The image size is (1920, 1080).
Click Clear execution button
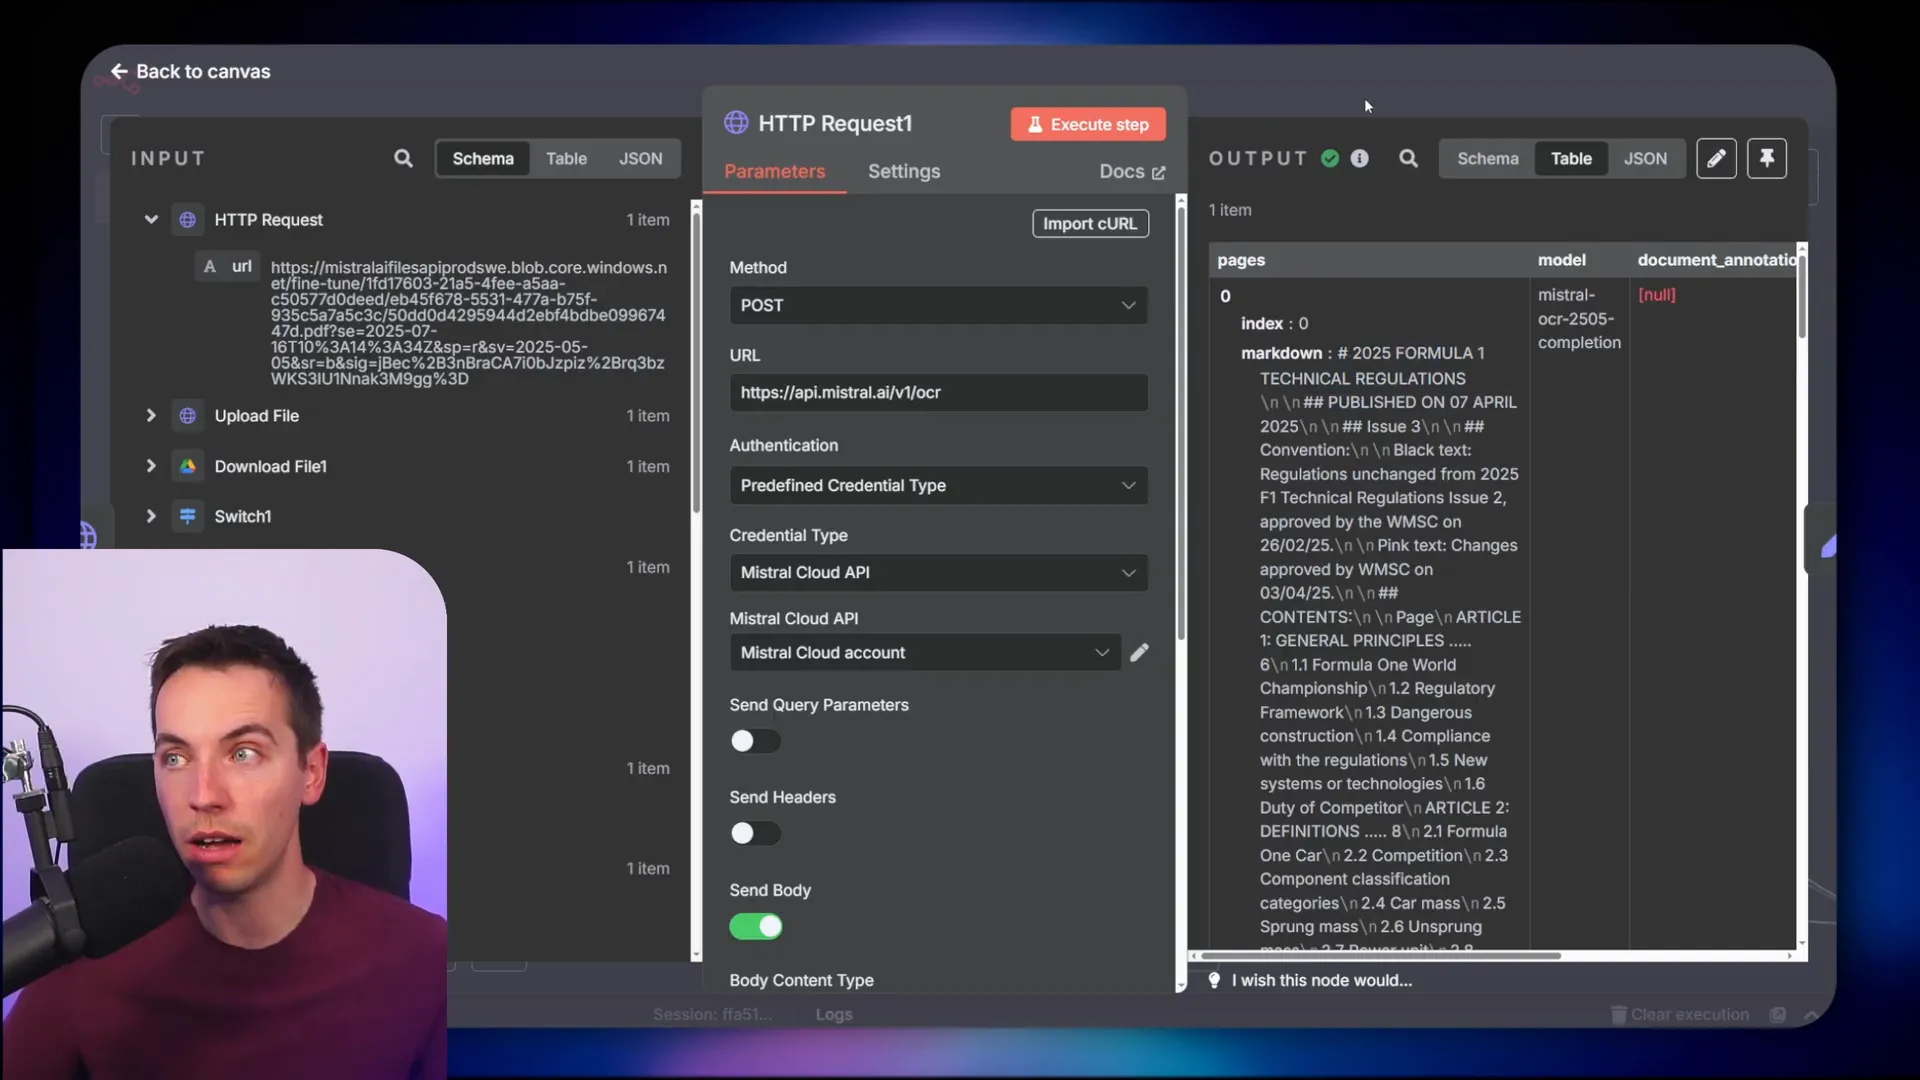coord(1680,1014)
